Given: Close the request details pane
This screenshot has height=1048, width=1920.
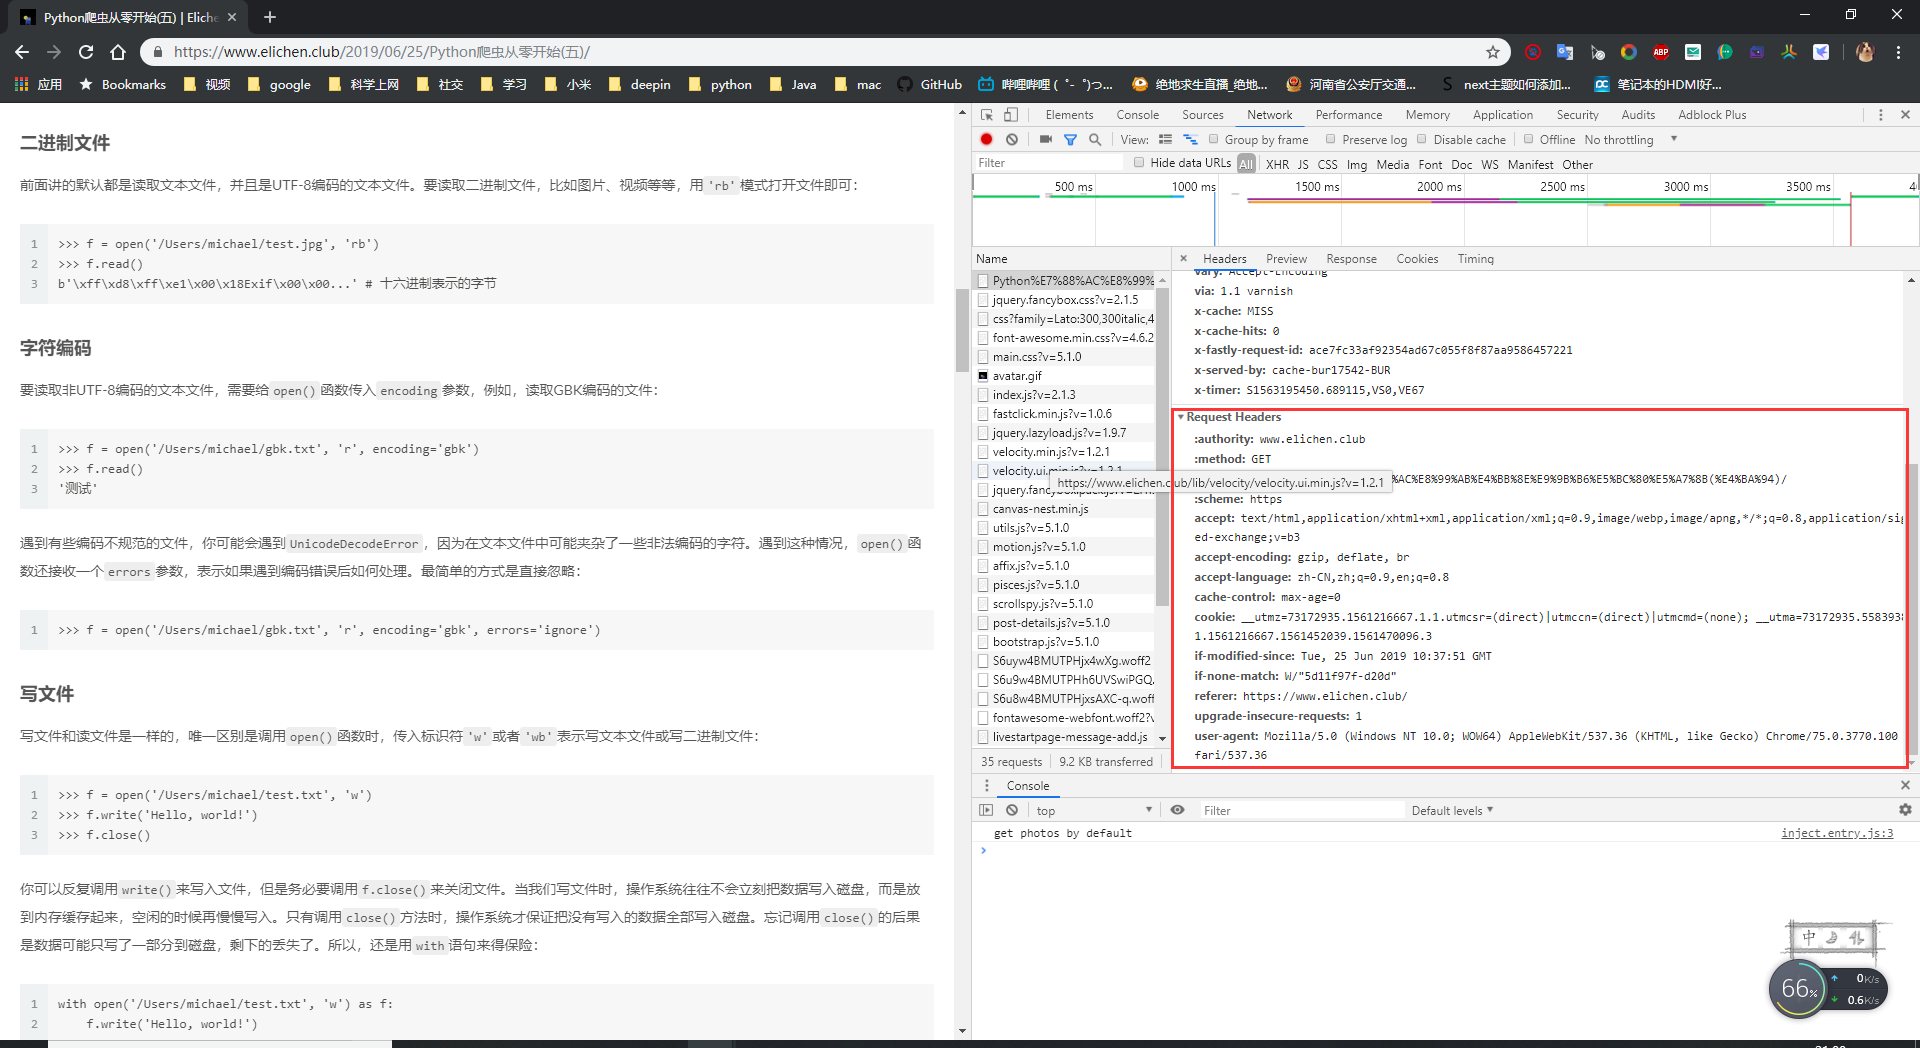Looking at the screenshot, I should 1183,258.
